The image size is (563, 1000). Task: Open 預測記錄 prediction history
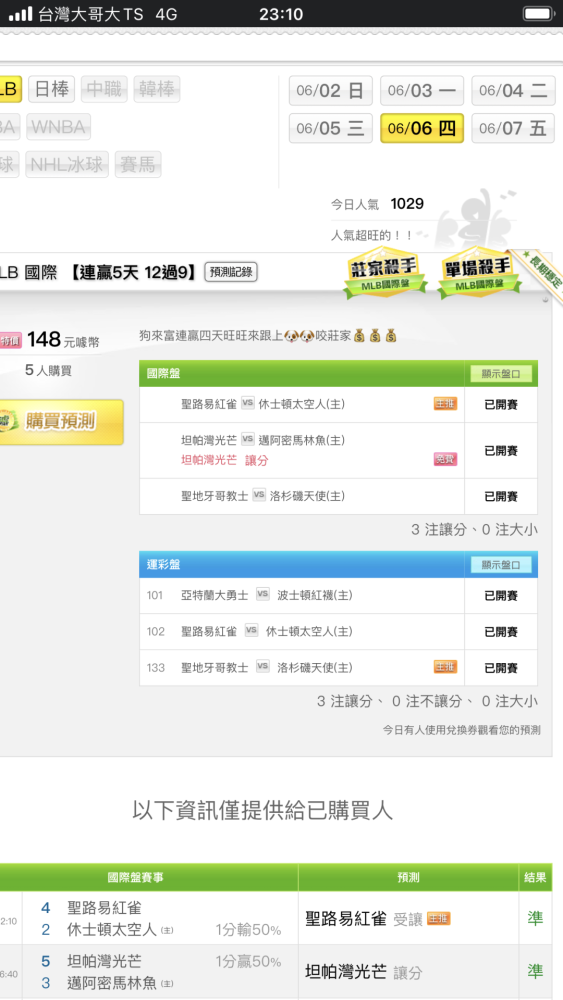point(231,272)
